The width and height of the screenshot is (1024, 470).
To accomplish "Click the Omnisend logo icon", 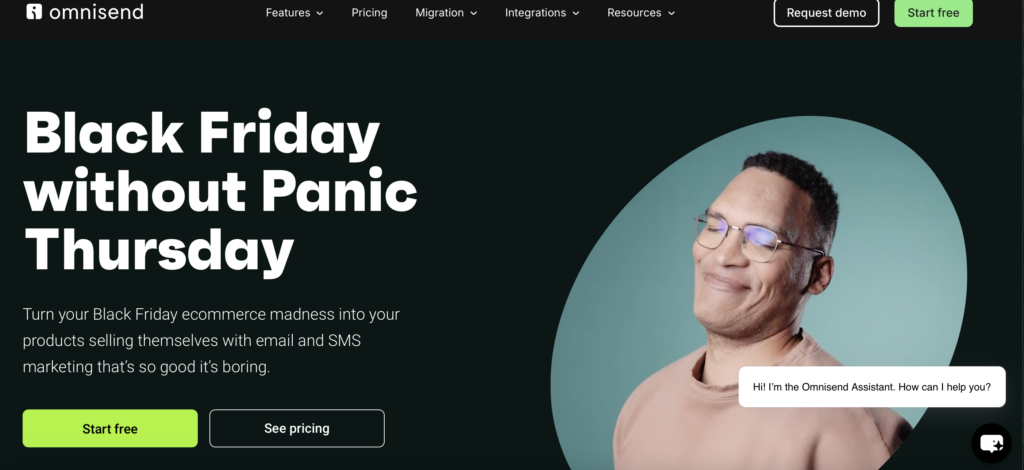I will (x=34, y=11).
